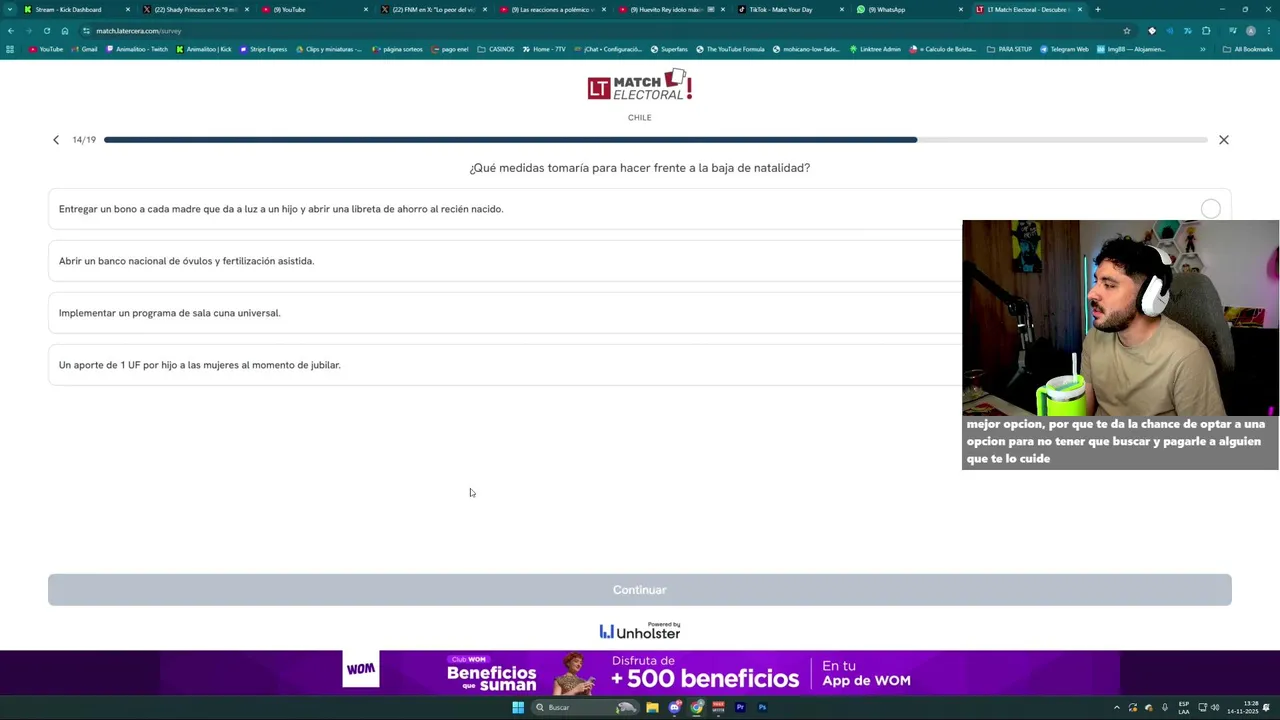Viewport: 1280px width, 720px height.
Task: Switch to FNM en X tab
Action: pos(434,10)
